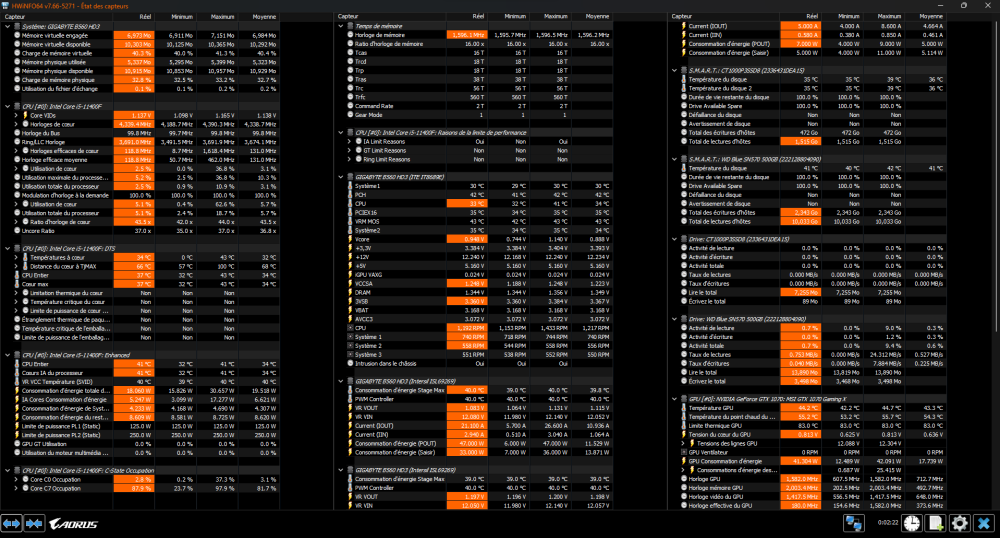Image resolution: width=1000 pixels, height=538 pixels.
Task: Expand the Horloges de cœur row
Action: pyautogui.click(x=16, y=124)
